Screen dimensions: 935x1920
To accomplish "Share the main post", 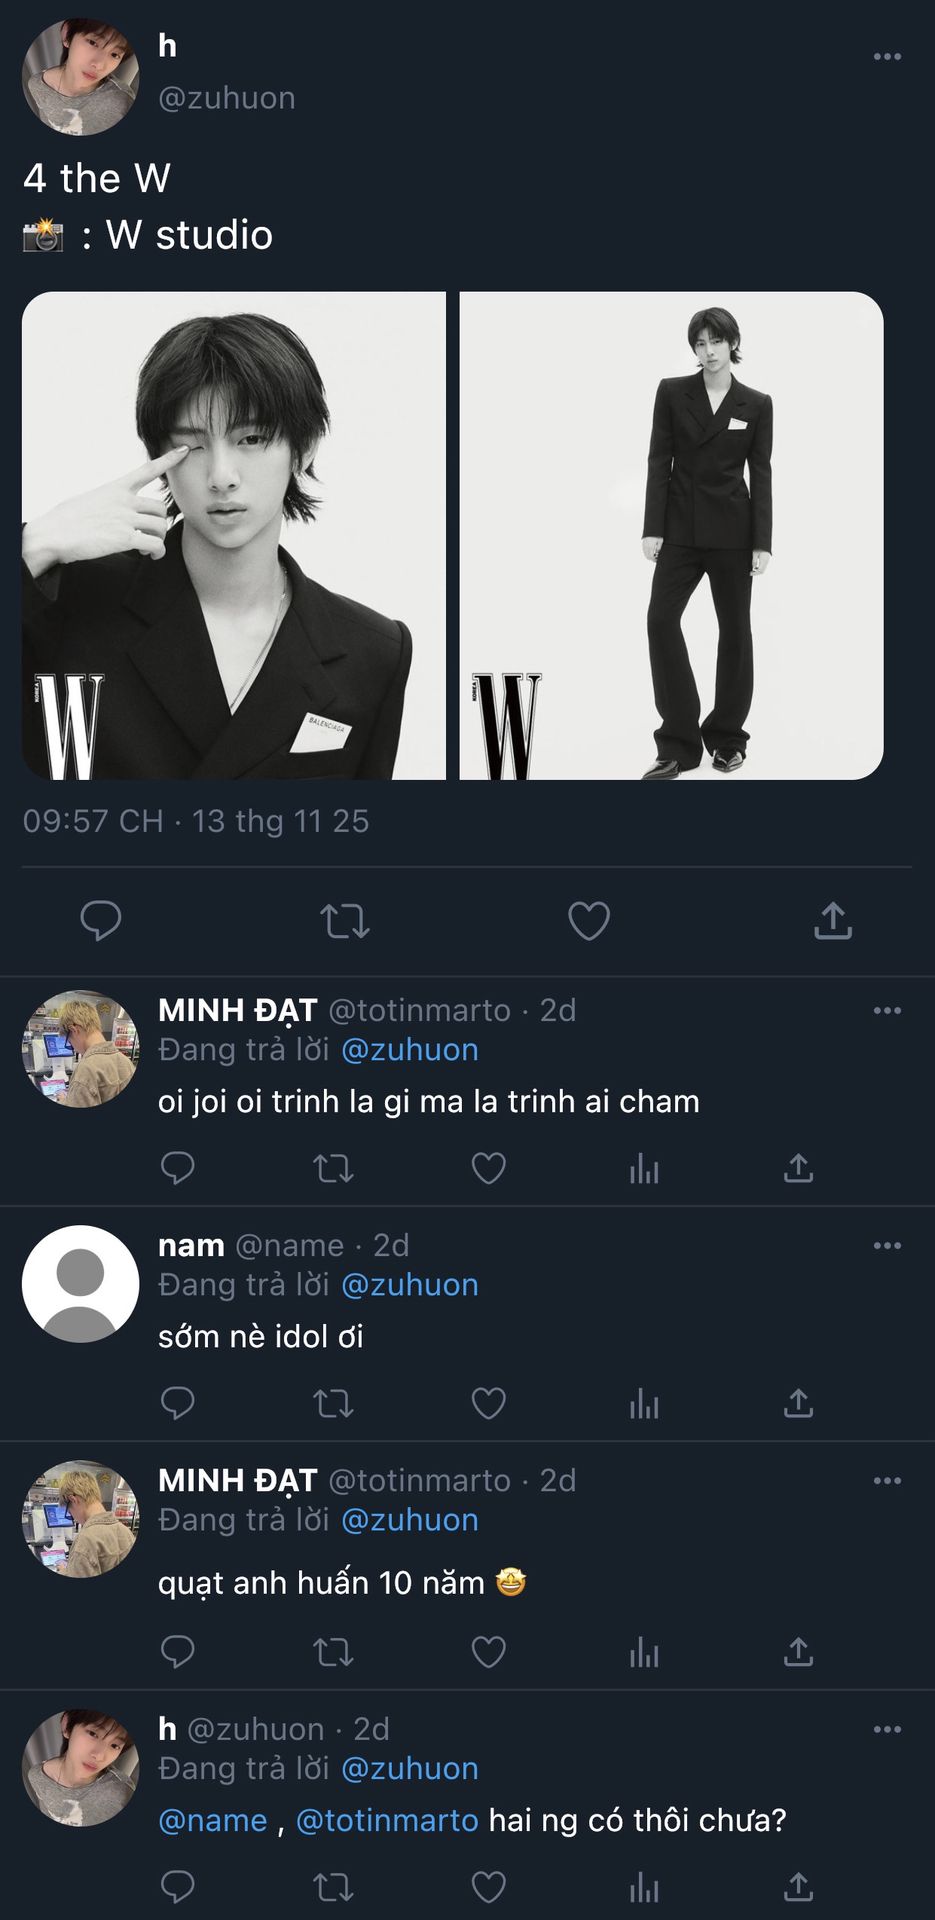I will point(832,921).
